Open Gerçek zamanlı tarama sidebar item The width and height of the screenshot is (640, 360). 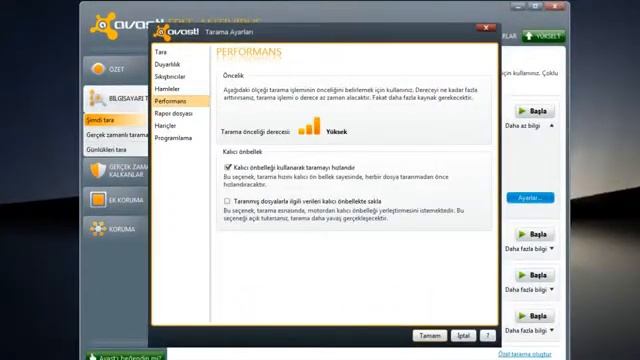117,135
